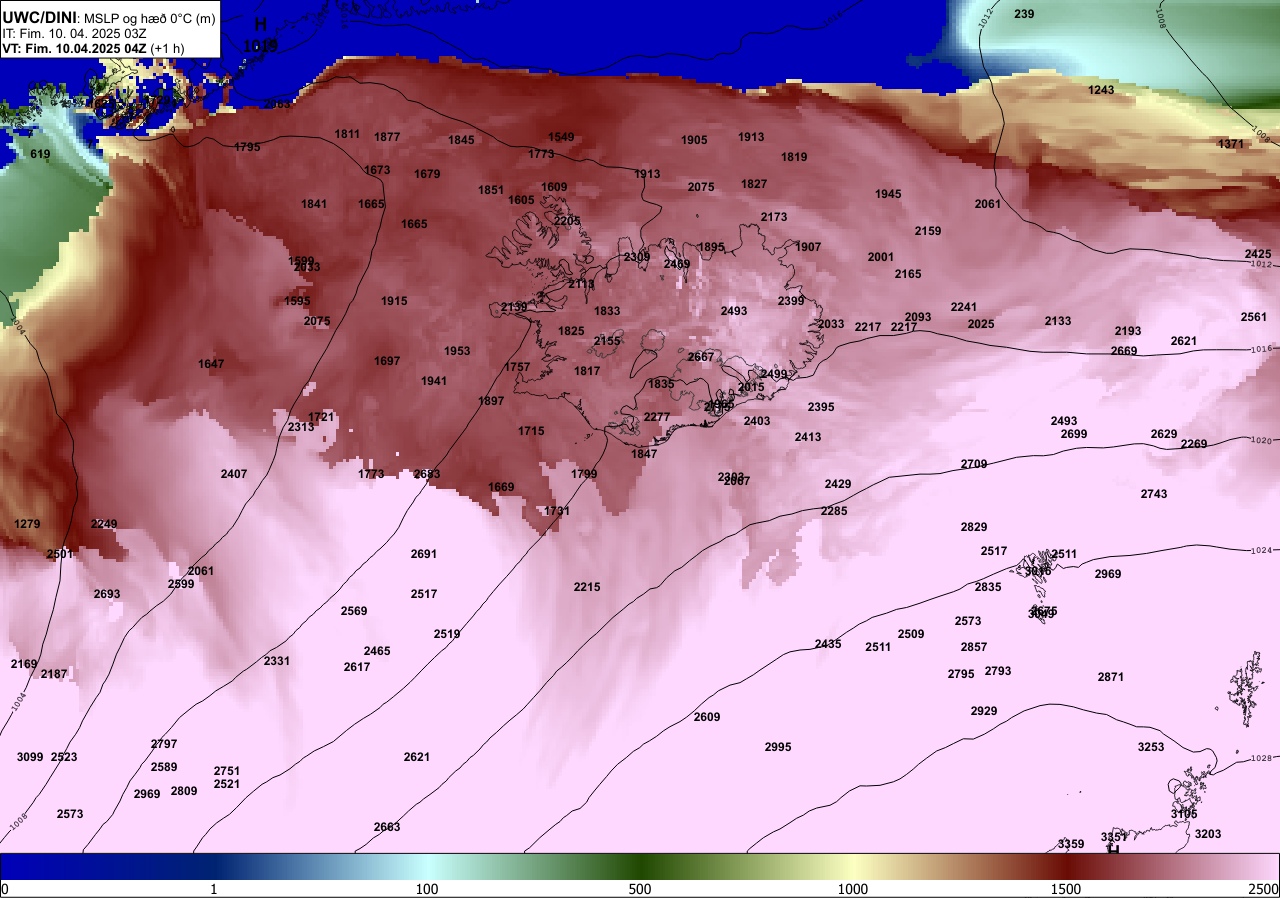Viewport: 1280px width, 898px height.
Task: Click the height value 1811
Action: (x=347, y=134)
